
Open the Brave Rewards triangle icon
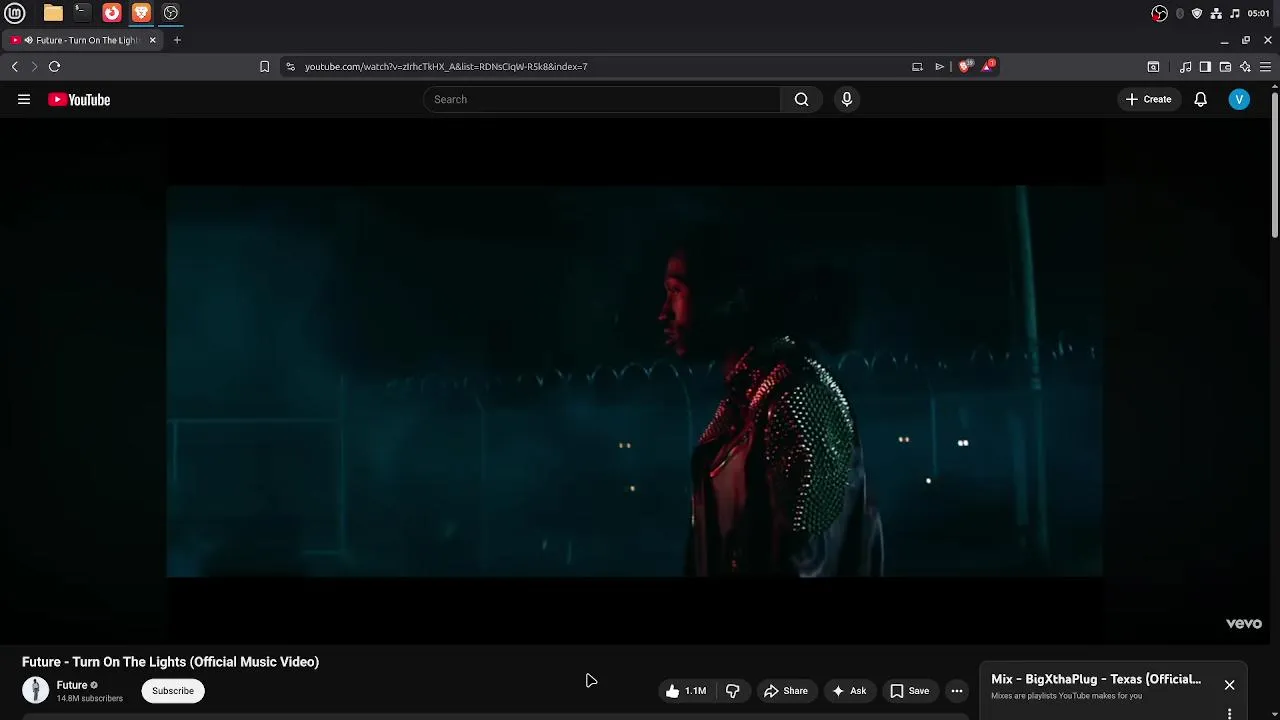click(989, 65)
